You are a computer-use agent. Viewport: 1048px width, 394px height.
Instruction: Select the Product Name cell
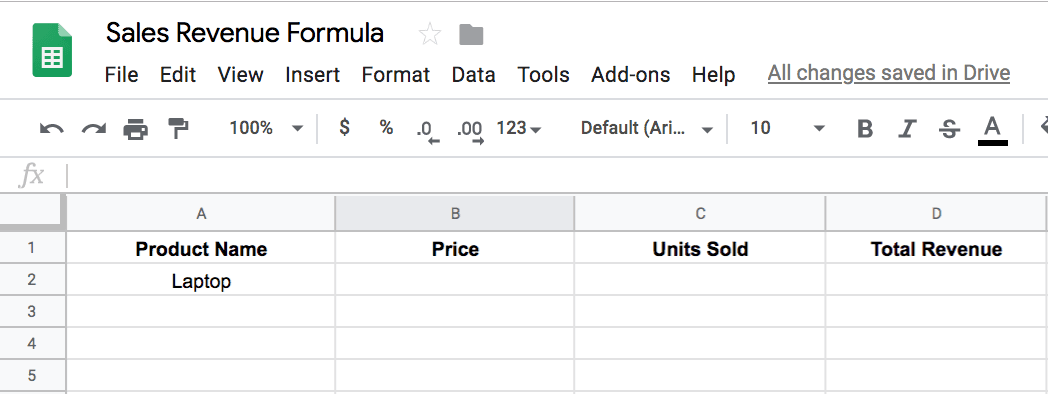(x=201, y=248)
